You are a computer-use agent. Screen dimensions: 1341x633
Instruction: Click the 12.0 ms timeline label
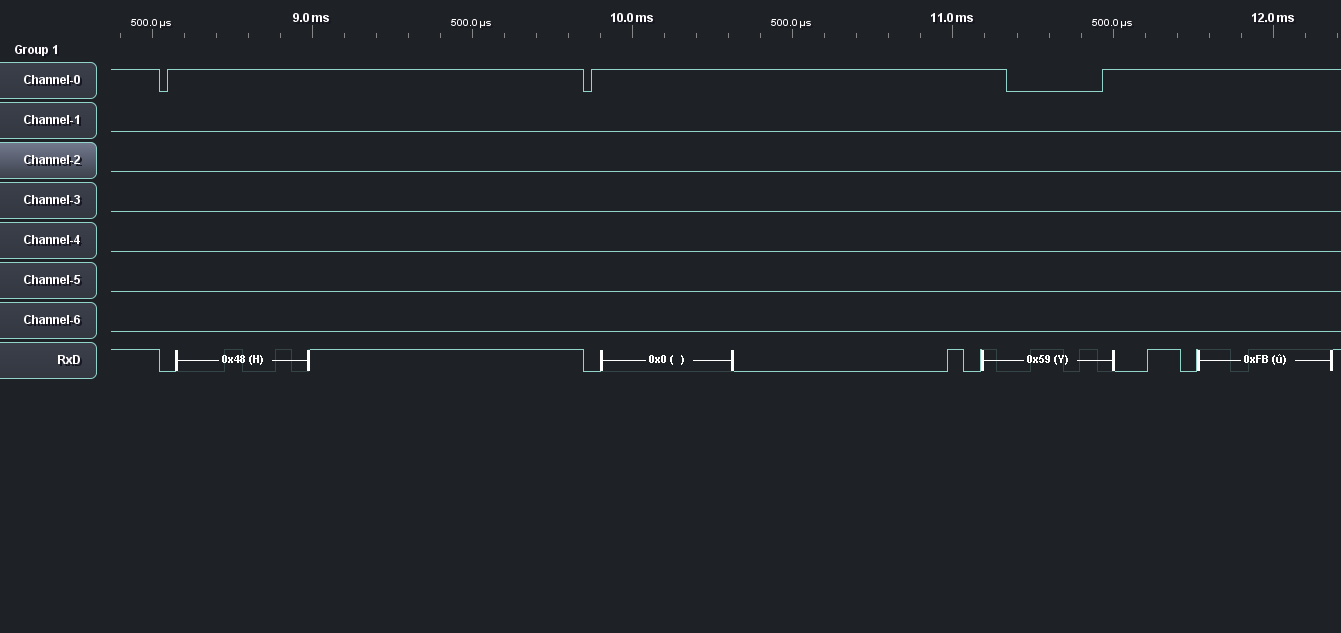1272,18
